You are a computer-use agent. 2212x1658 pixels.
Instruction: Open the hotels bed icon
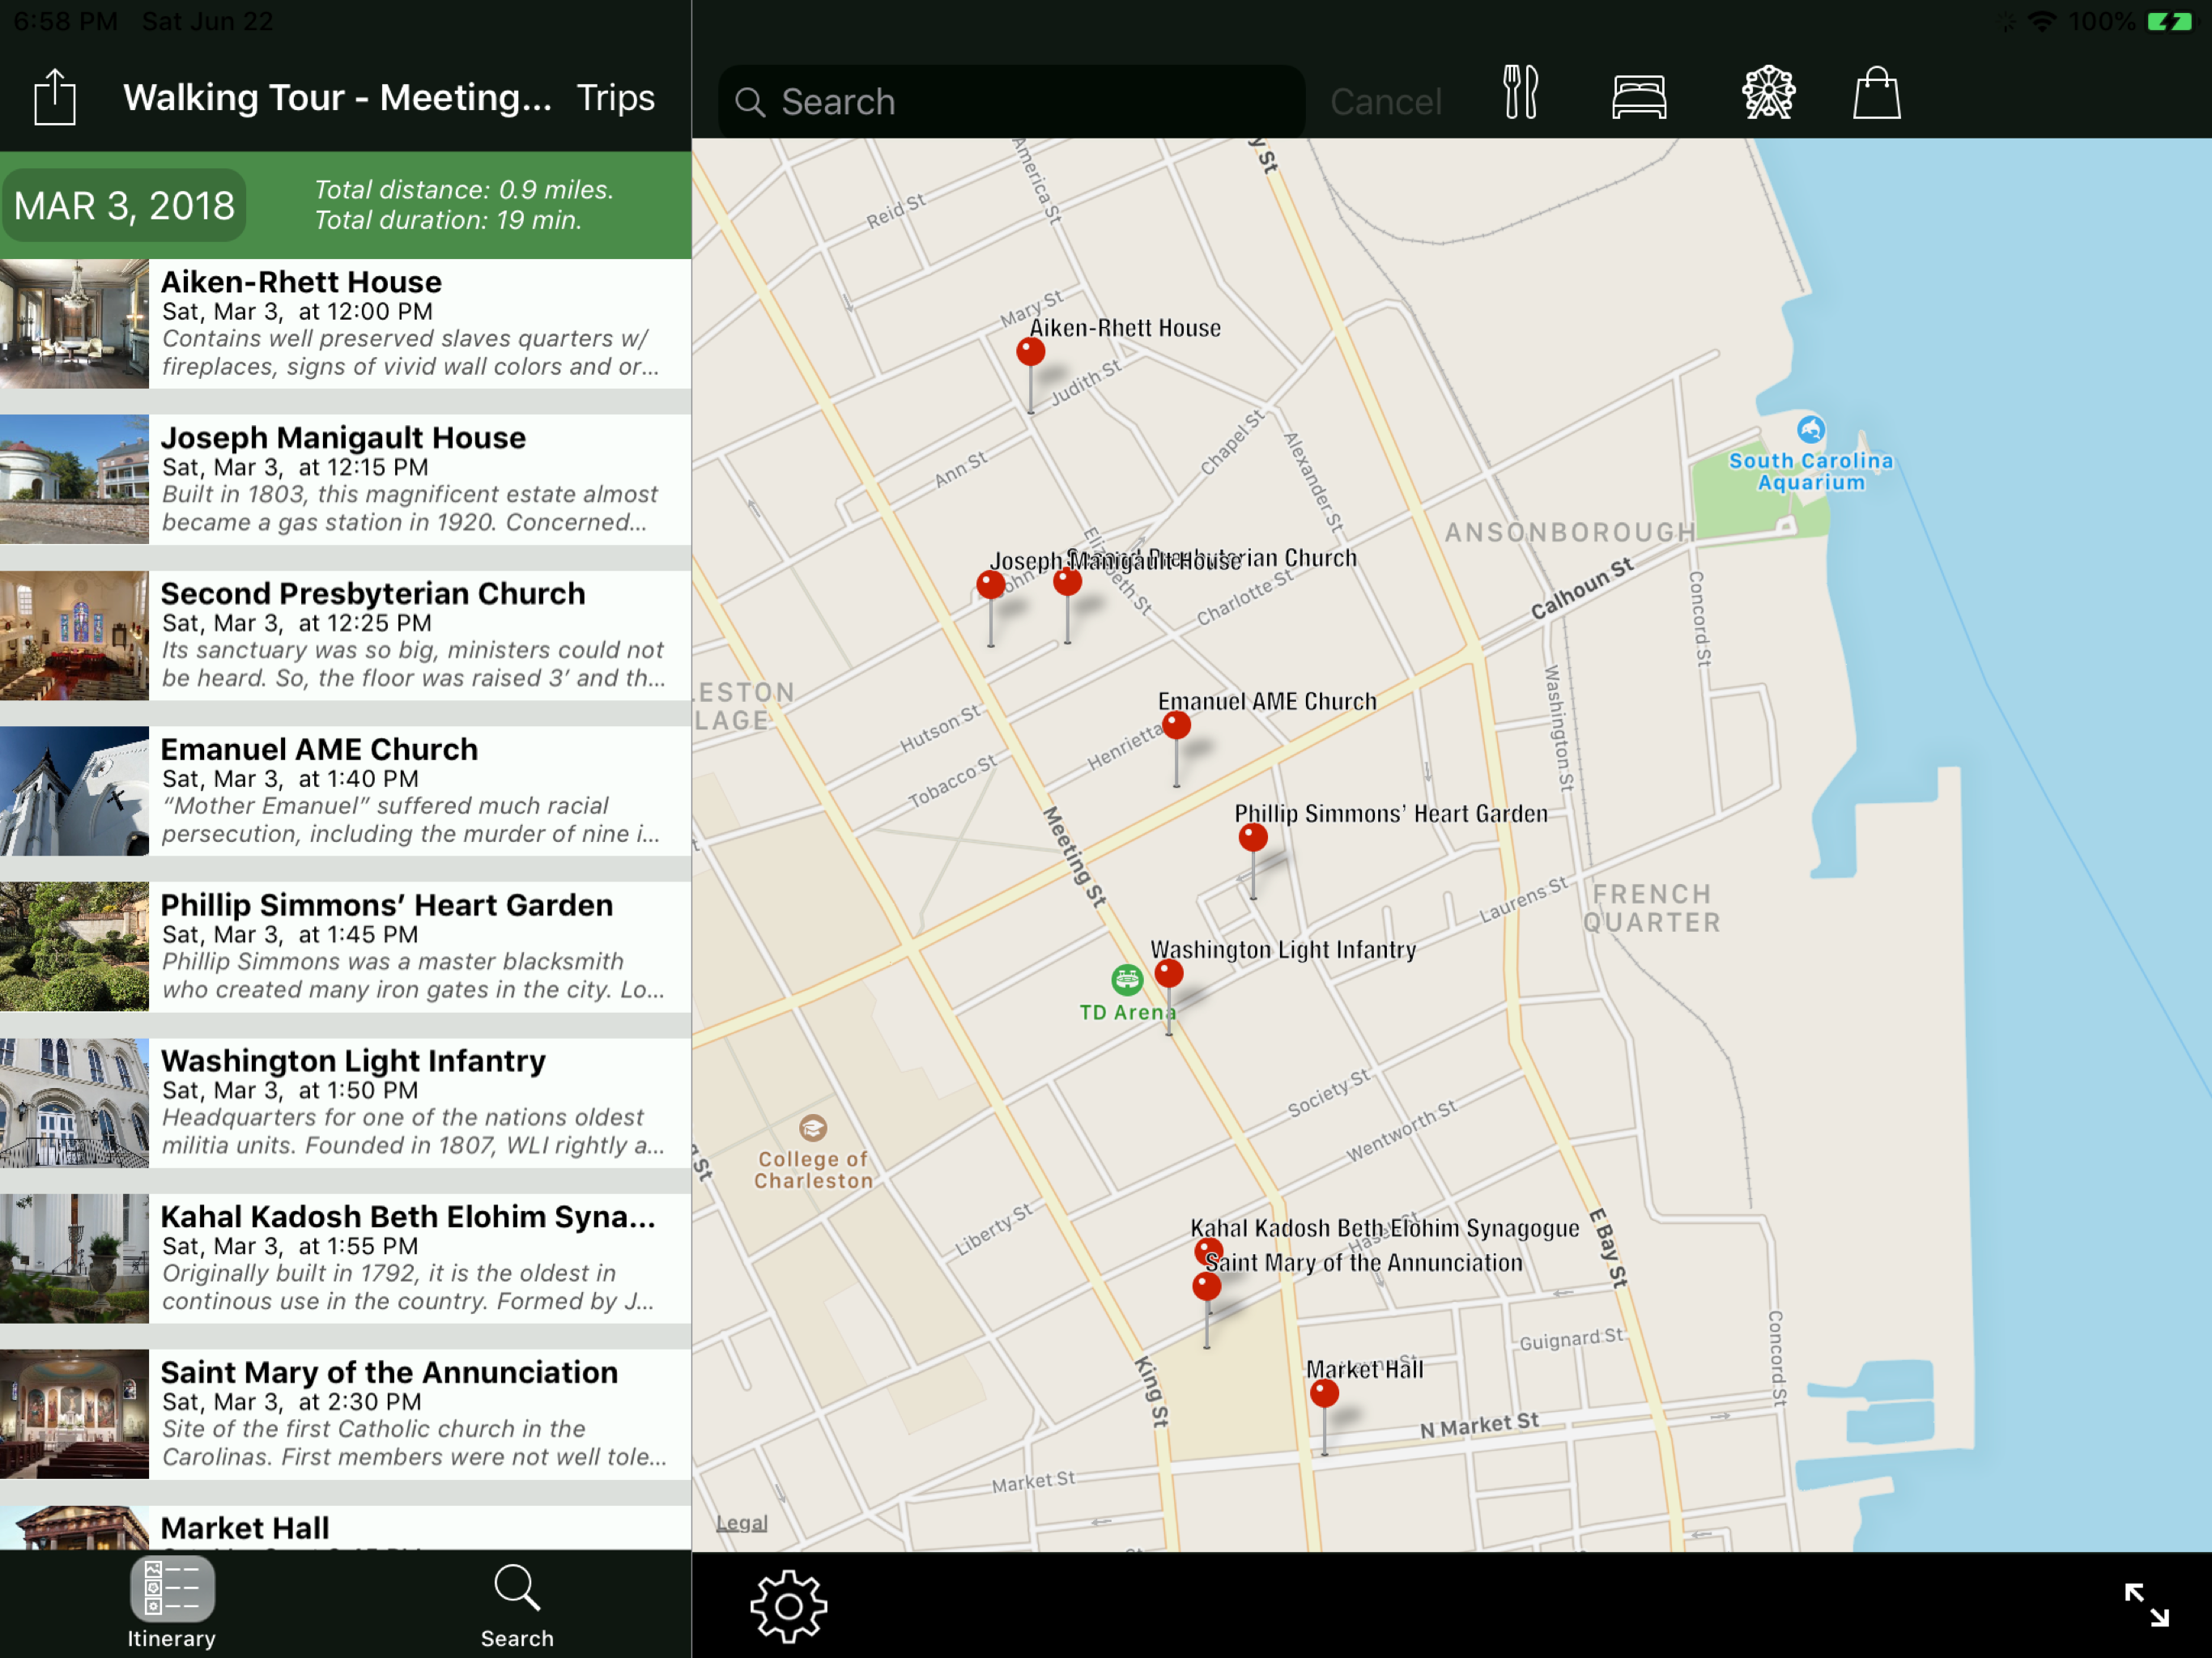pos(1639,97)
